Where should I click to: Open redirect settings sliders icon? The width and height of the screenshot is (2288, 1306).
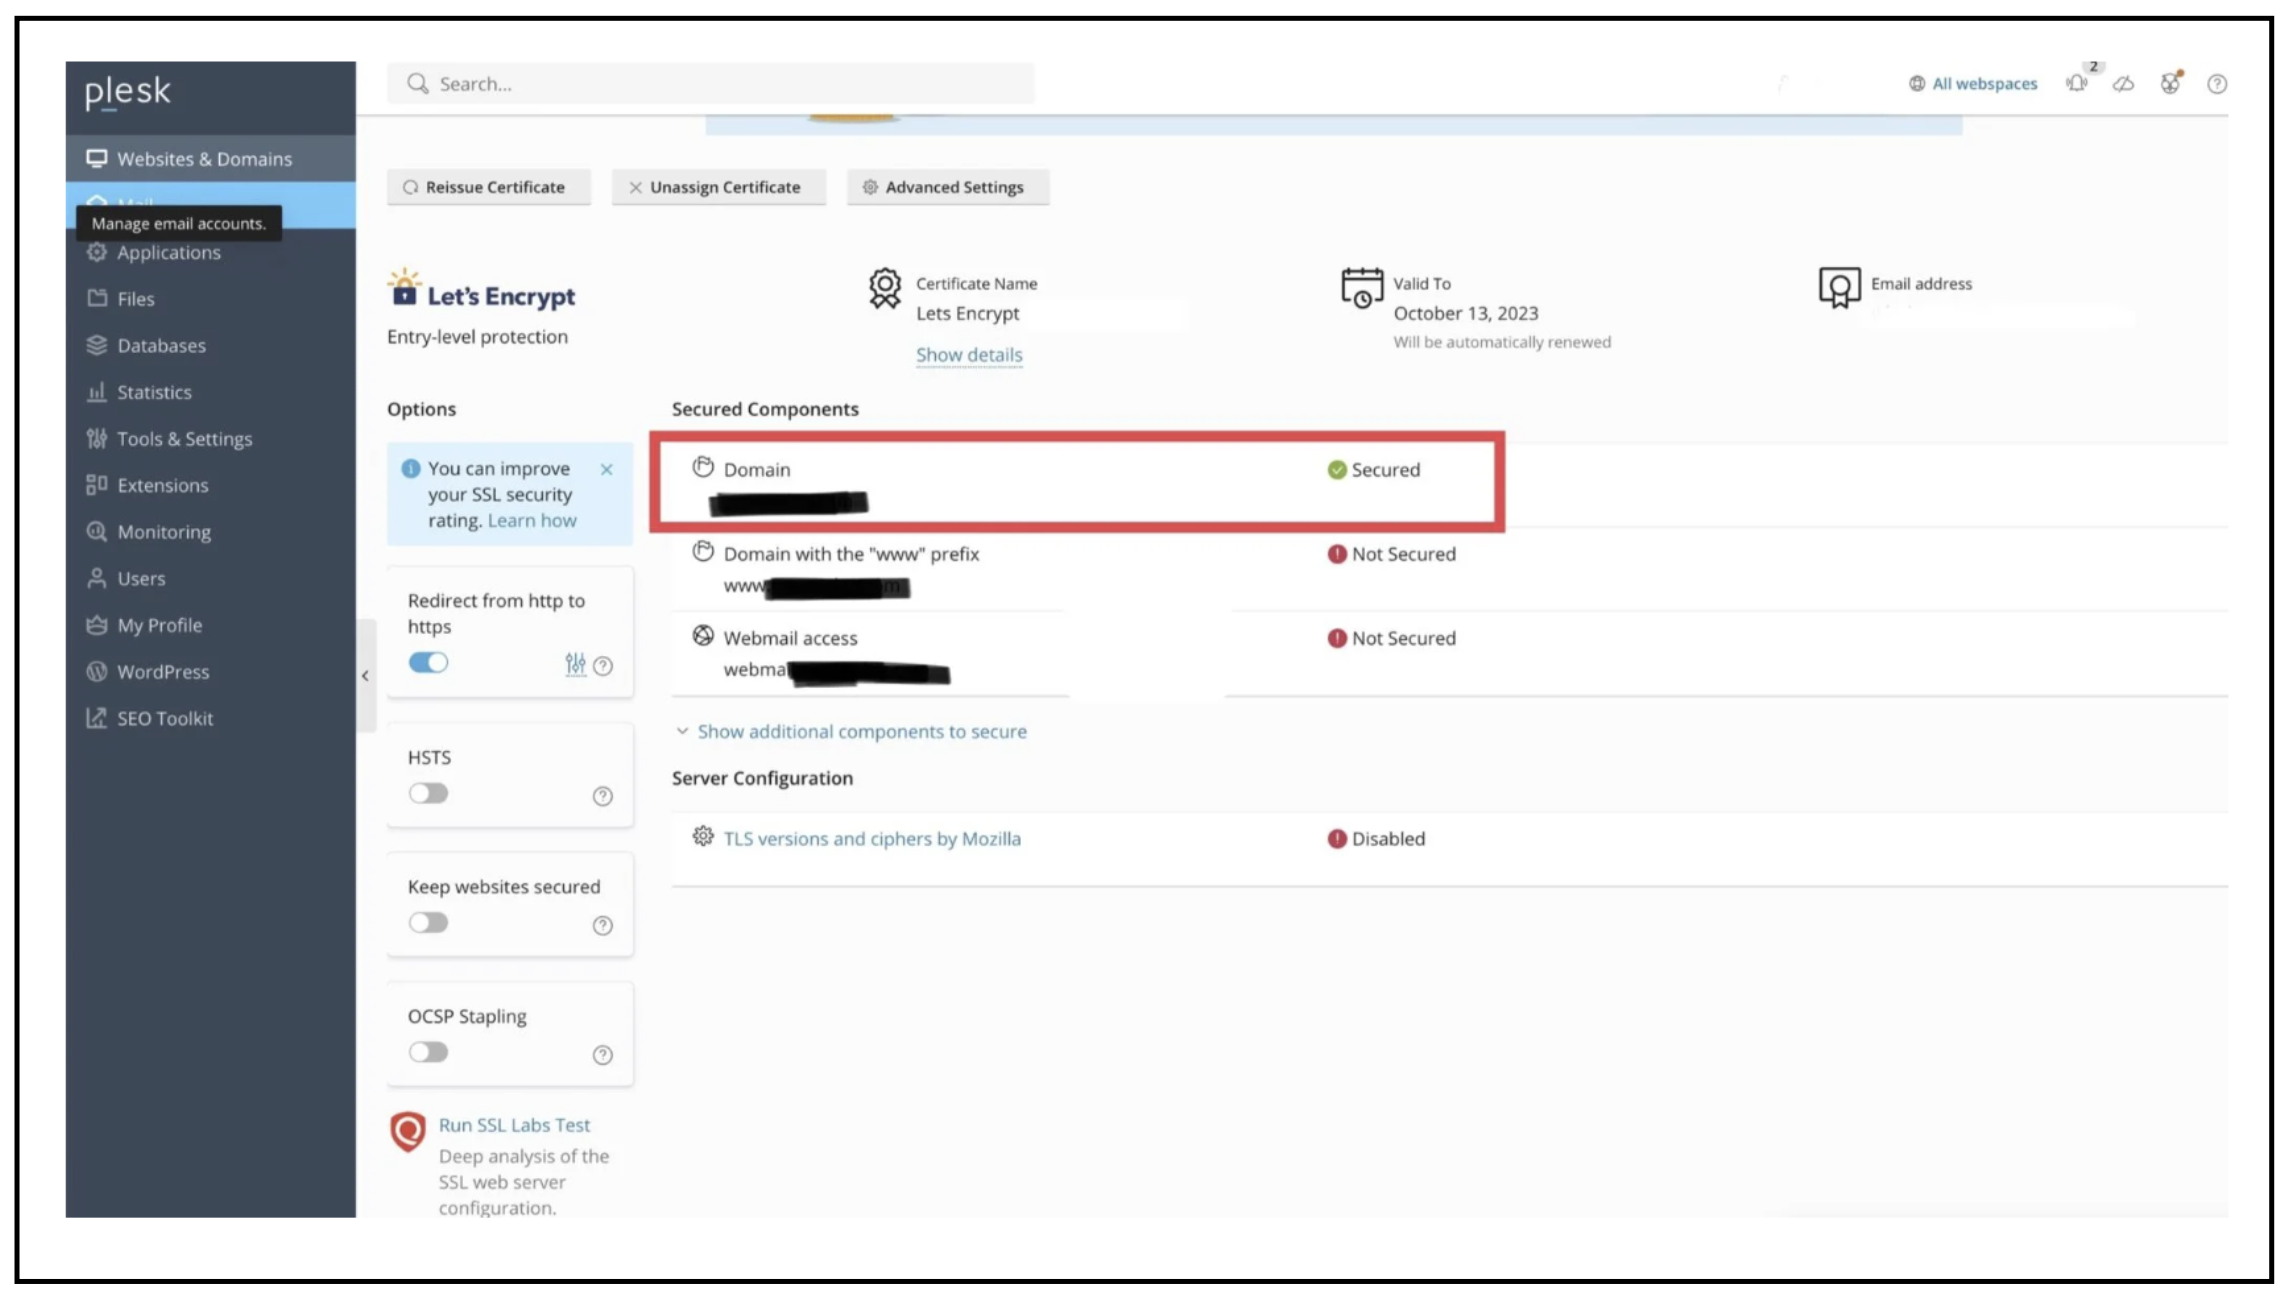click(x=575, y=664)
